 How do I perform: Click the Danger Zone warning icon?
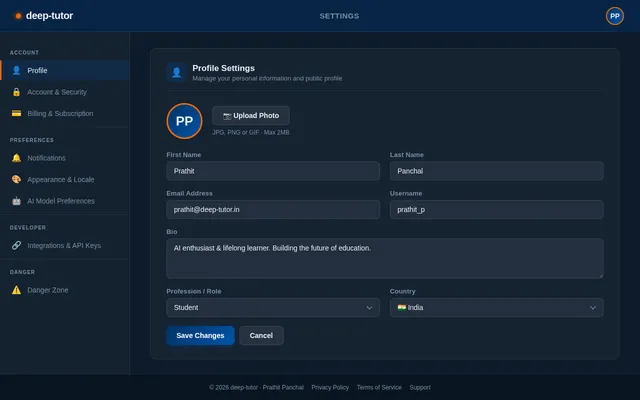pos(16,290)
